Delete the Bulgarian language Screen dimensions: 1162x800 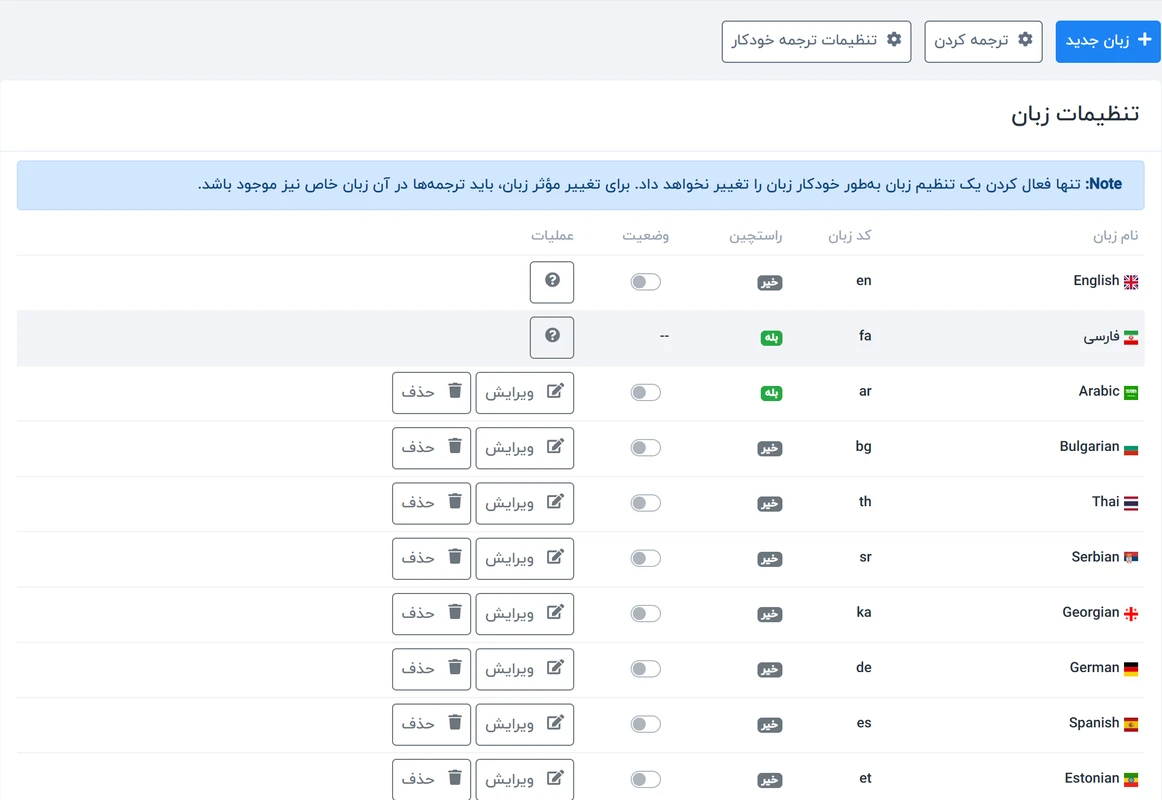(x=431, y=448)
